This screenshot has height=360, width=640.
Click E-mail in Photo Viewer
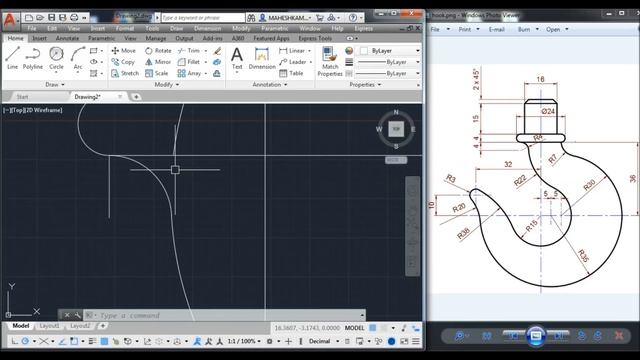497,29
